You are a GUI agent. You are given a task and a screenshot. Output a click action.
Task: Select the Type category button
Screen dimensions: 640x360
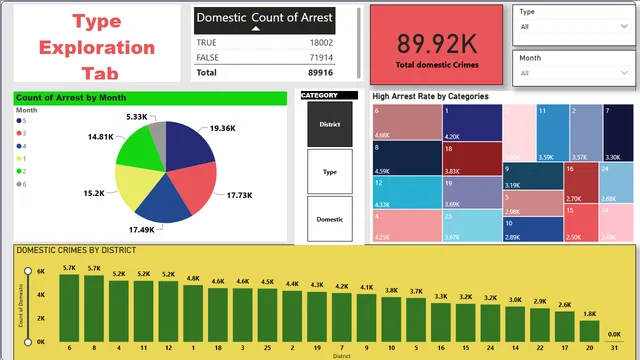coord(330,172)
